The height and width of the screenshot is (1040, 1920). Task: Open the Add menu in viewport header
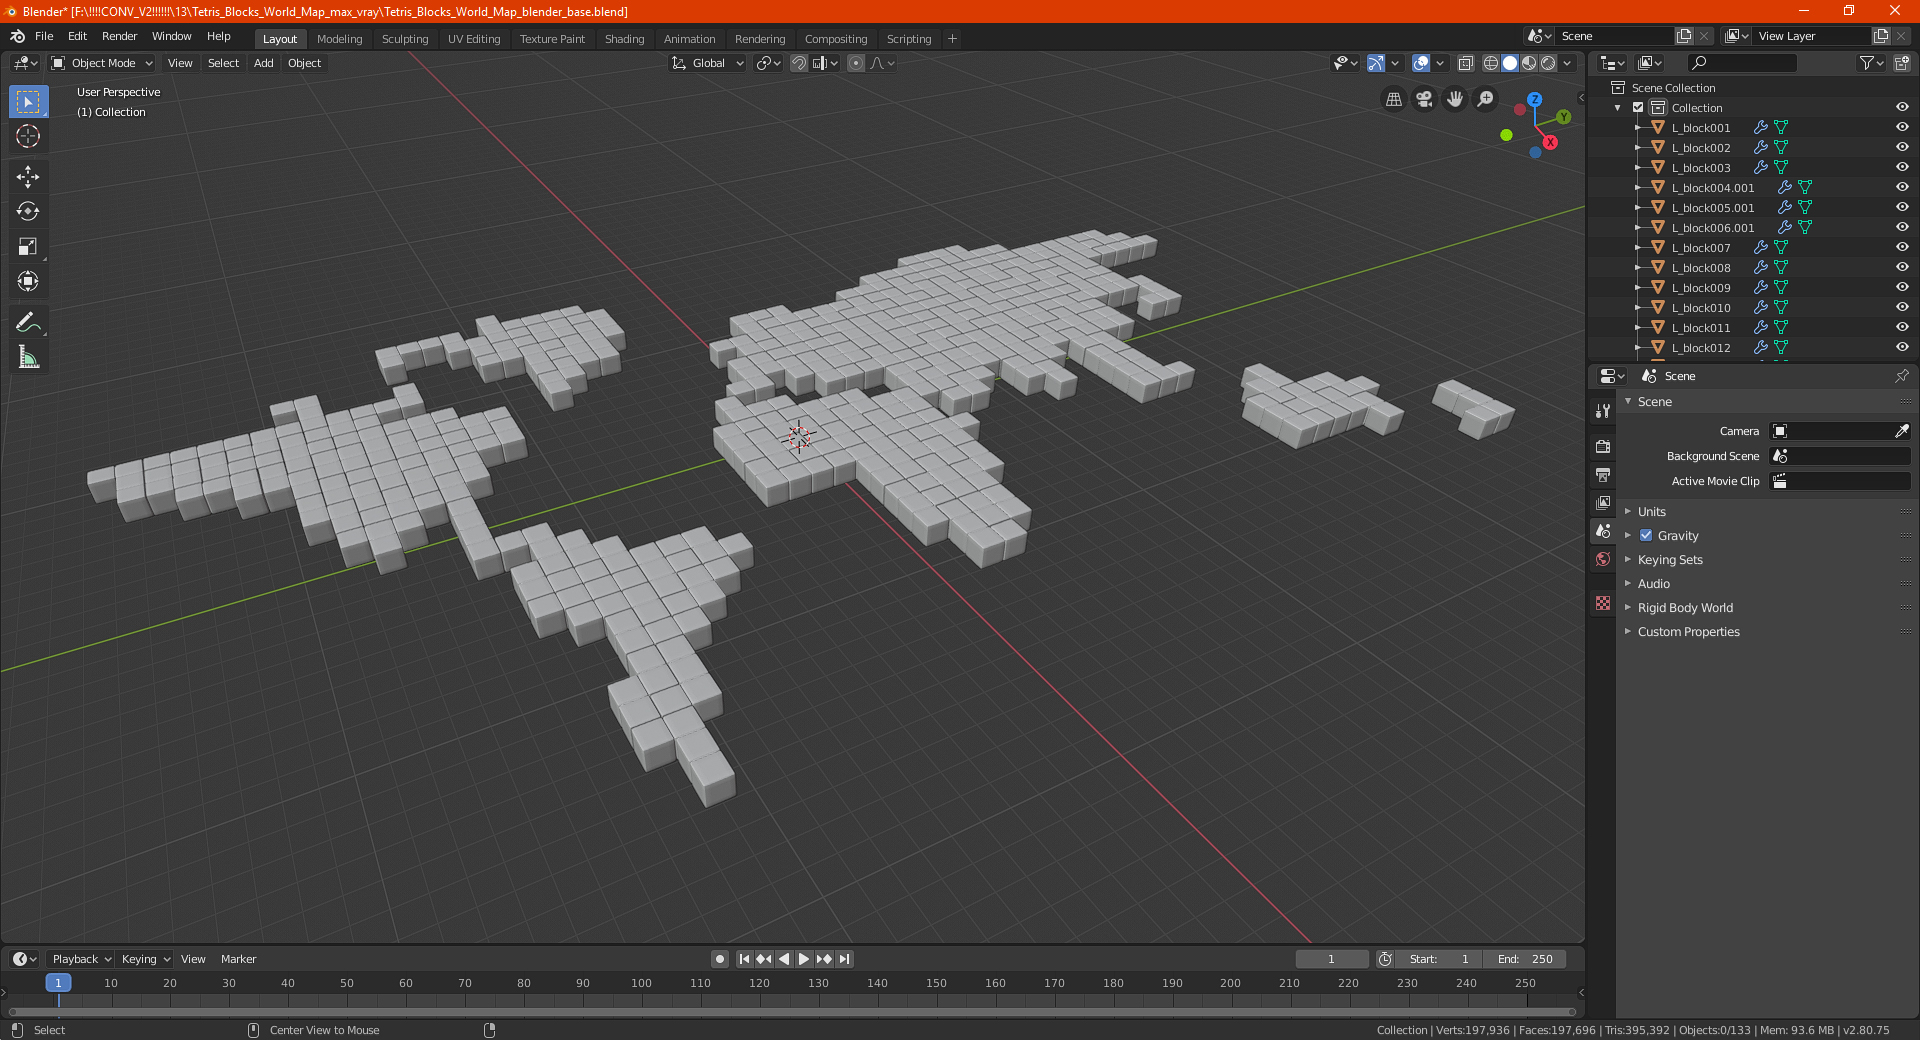[x=263, y=63]
